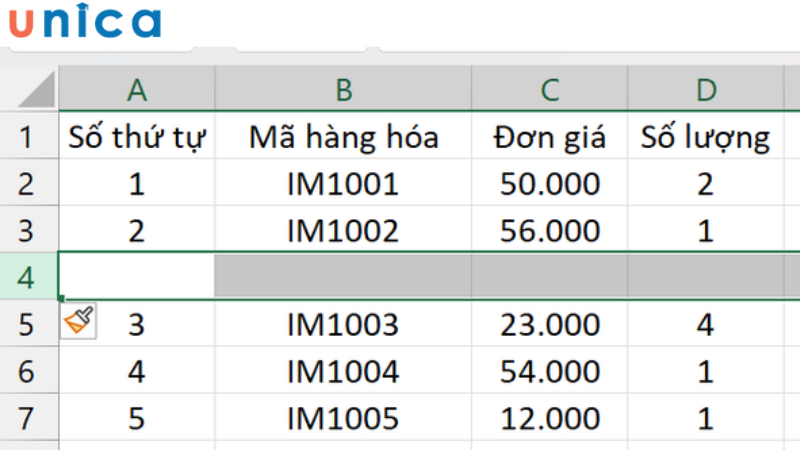Click quantity cell in IM1004 row

click(x=706, y=370)
